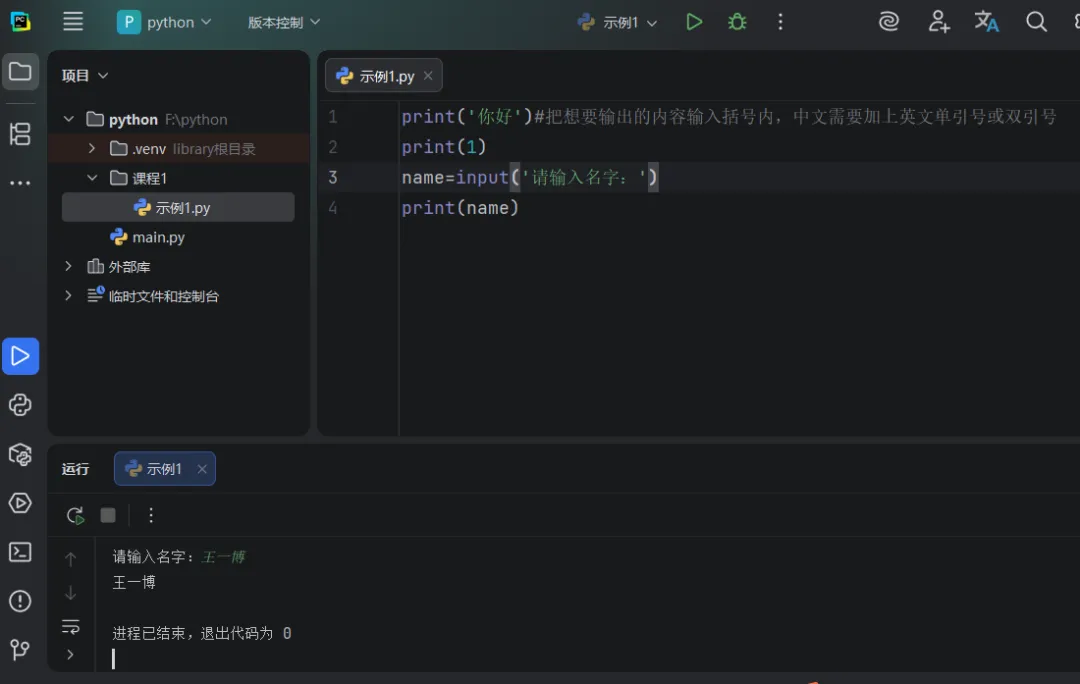Image resolution: width=1080 pixels, height=684 pixels.
Task: Start debugging with the bug icon
Action: (x=737, y=22)
